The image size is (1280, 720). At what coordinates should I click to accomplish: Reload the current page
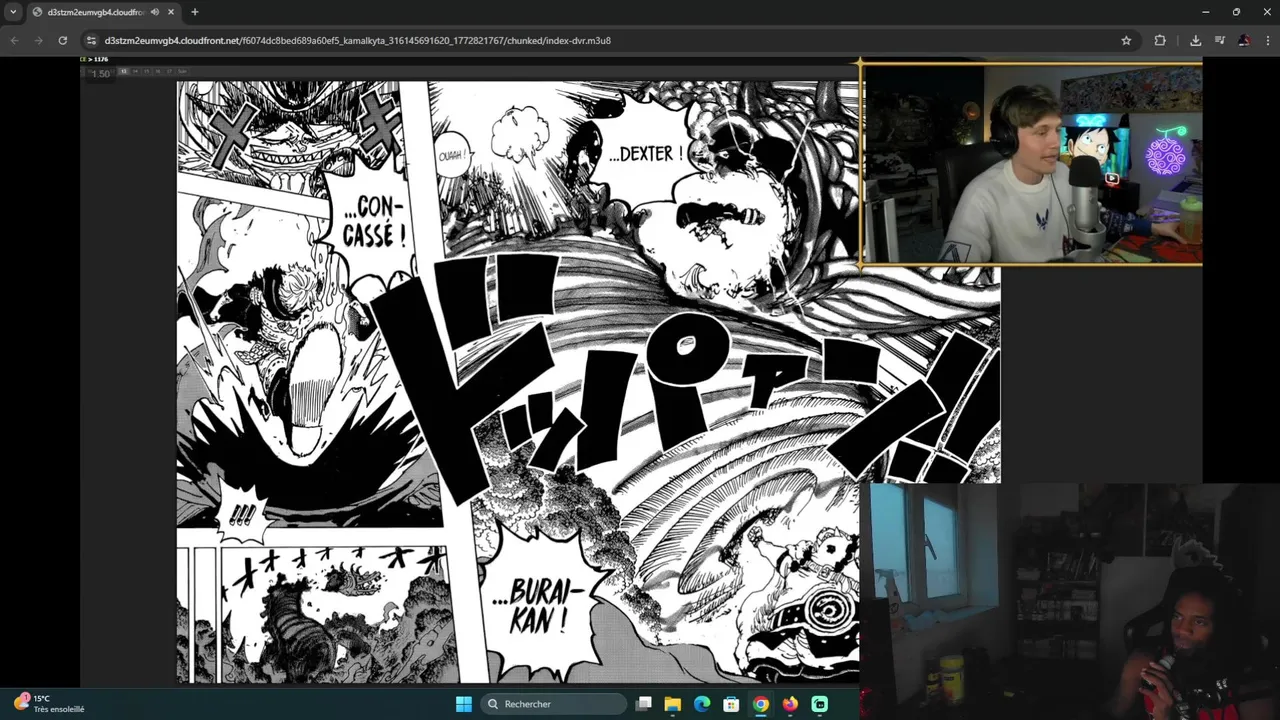pyautogui.click(x=62, y=40)
